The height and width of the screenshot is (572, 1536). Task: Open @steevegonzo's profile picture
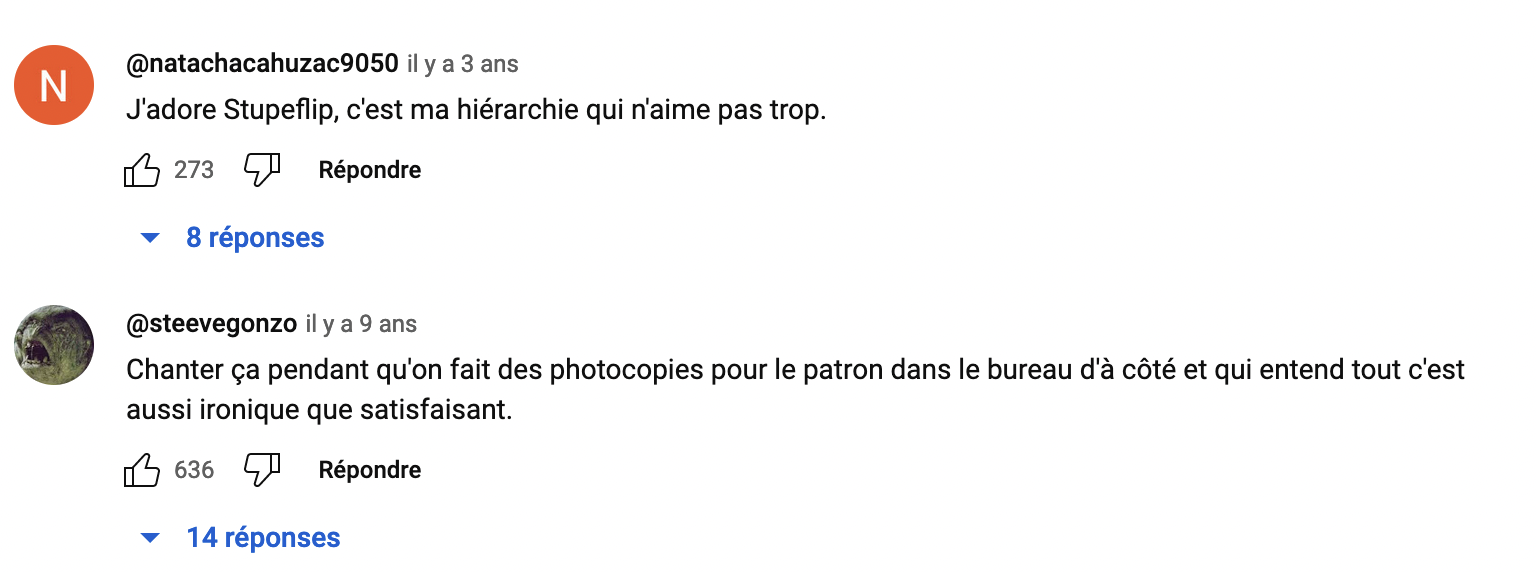(54, 345)
